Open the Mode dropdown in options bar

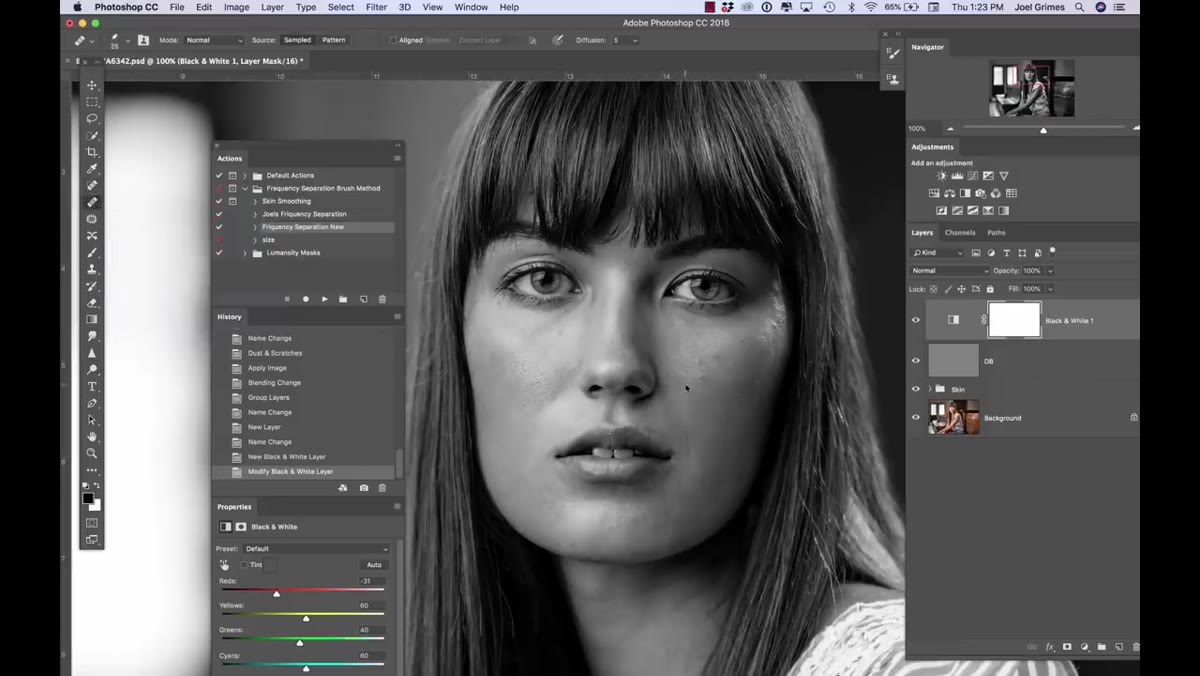tap(214, 41)
